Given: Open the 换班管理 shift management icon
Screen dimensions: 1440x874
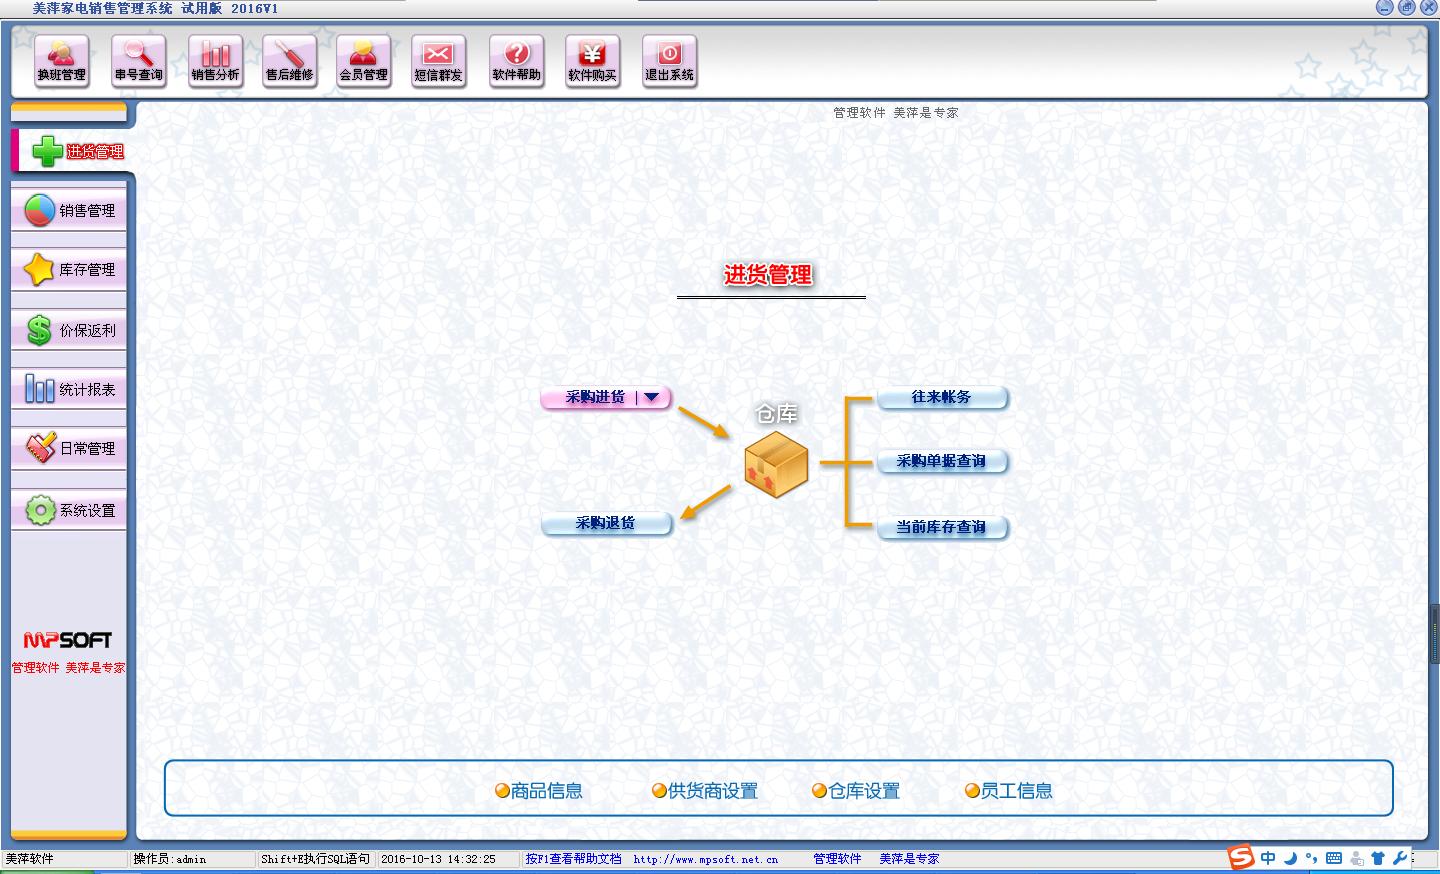Looking at the screenshot, I should (62, 61).
